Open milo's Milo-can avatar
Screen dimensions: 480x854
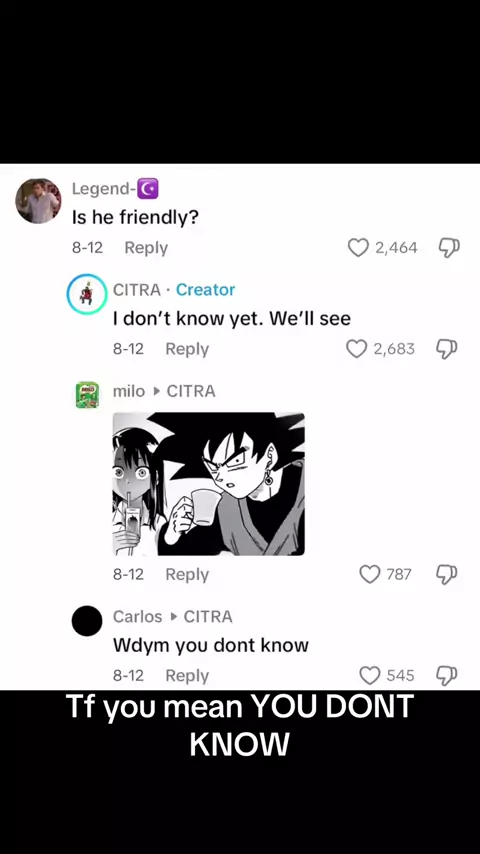pos(87,395)
